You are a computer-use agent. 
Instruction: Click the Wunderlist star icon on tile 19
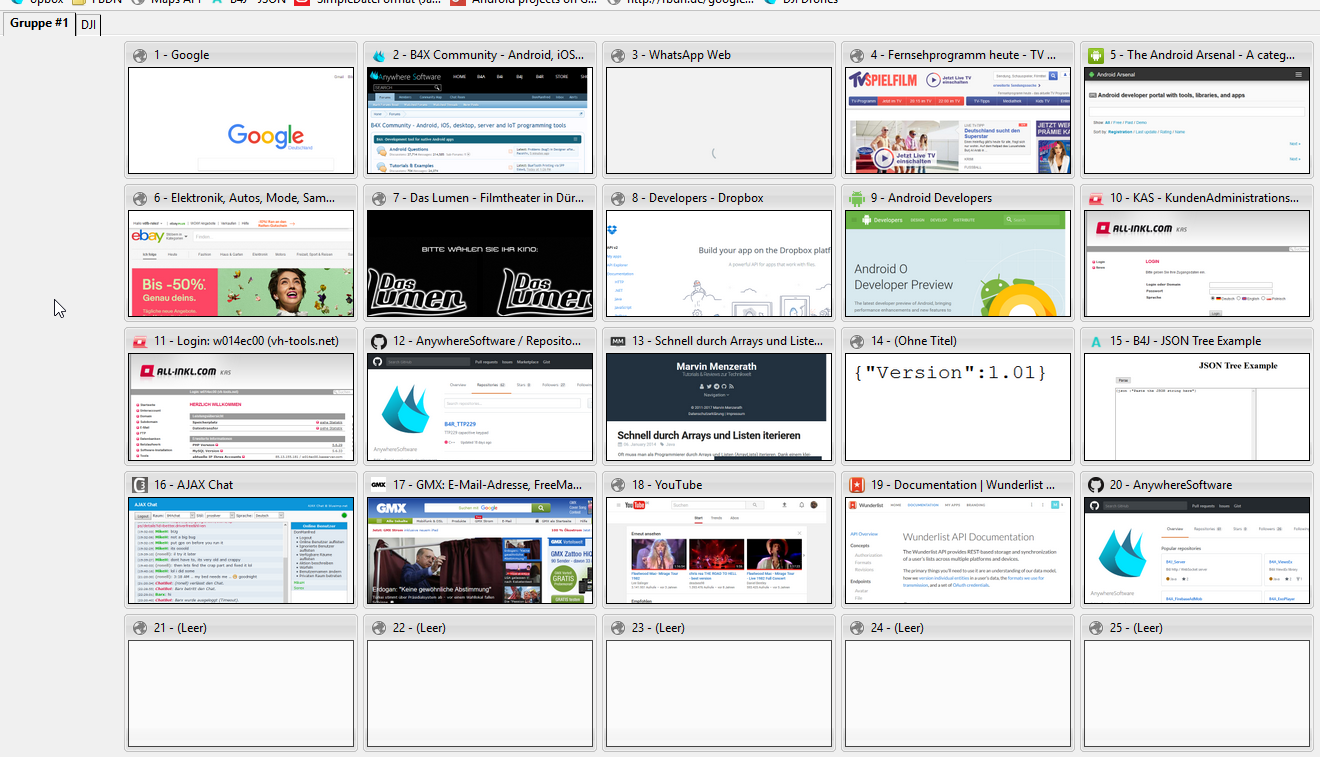pos(857,485)
